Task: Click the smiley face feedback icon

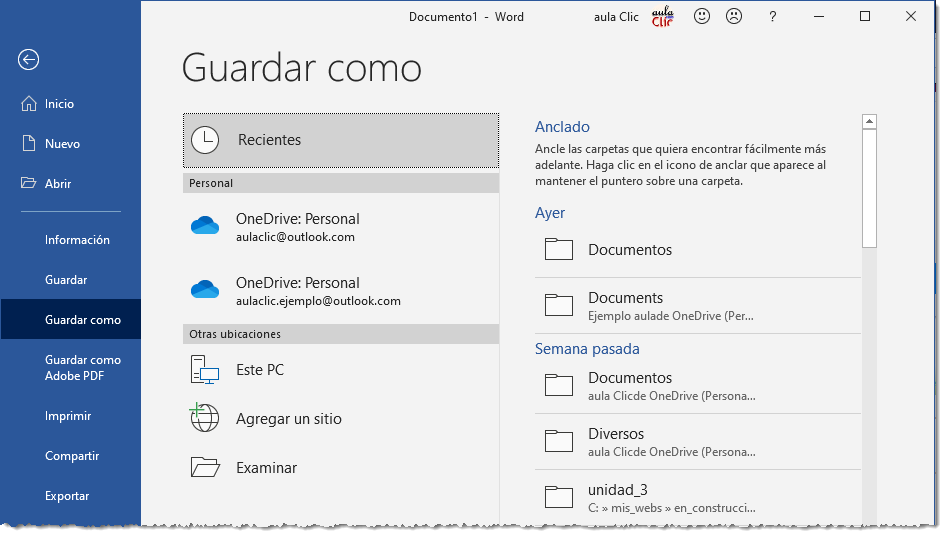Action: (x=702, y=16)
